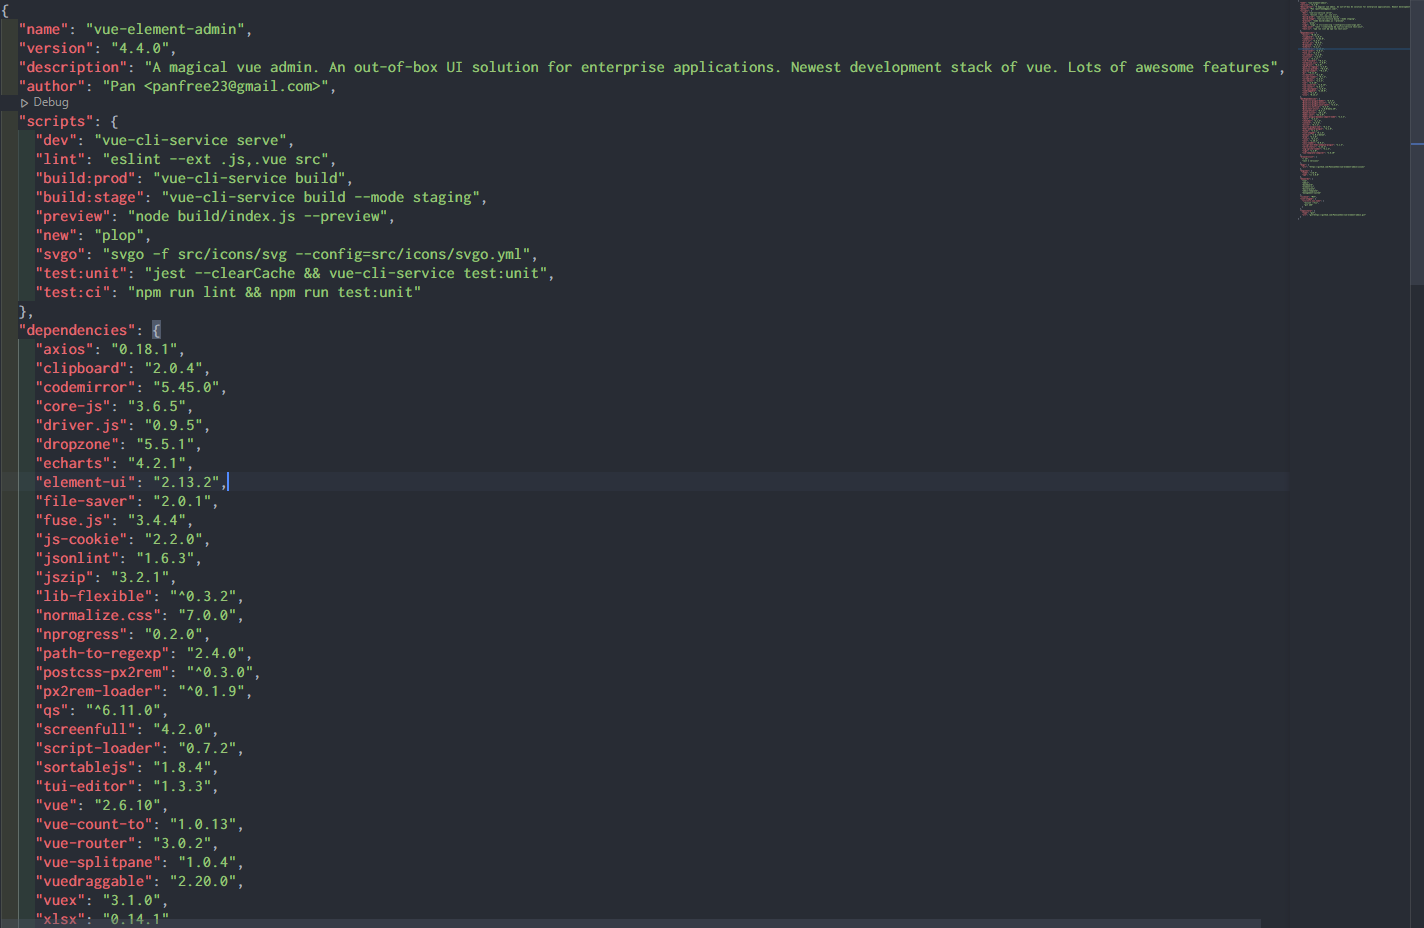Click the "normalize.css" dependency key
This screenshot has width=1424, height=928.
[98, 615]
